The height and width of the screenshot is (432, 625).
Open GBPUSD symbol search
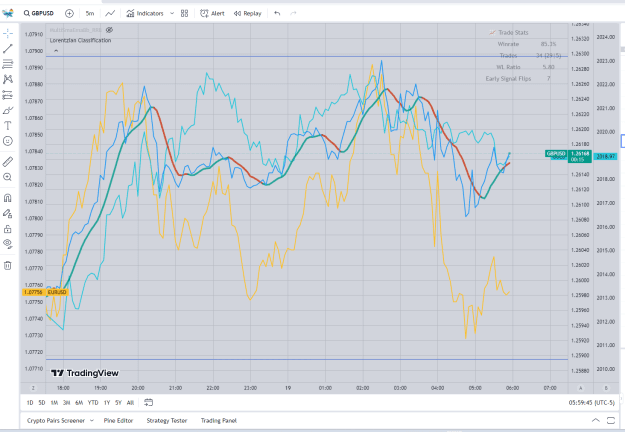[39, 13]
